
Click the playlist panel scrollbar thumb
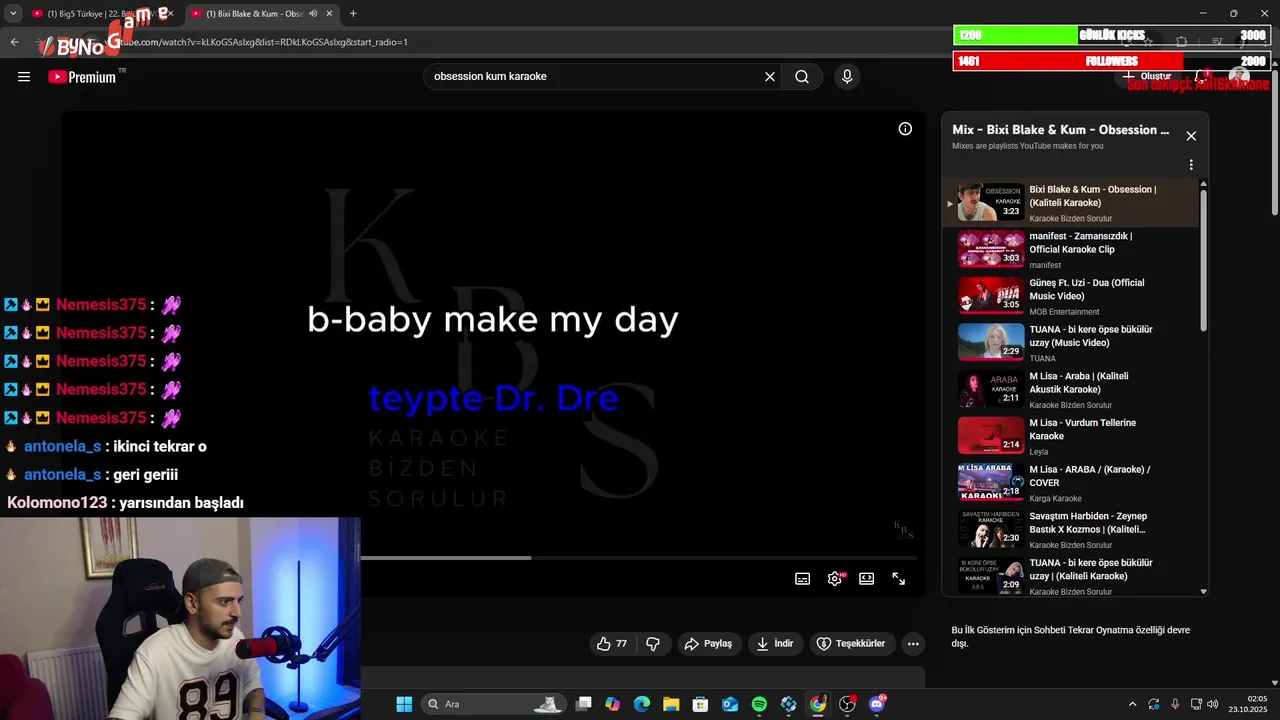tap(1203, 260)
